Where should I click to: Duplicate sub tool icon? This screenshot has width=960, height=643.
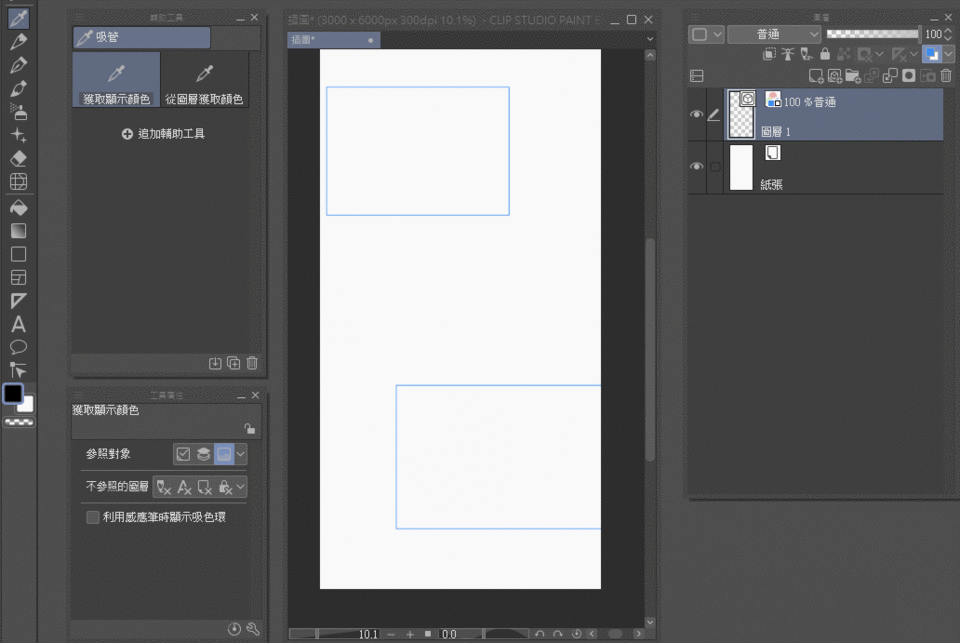click(234, 363)
